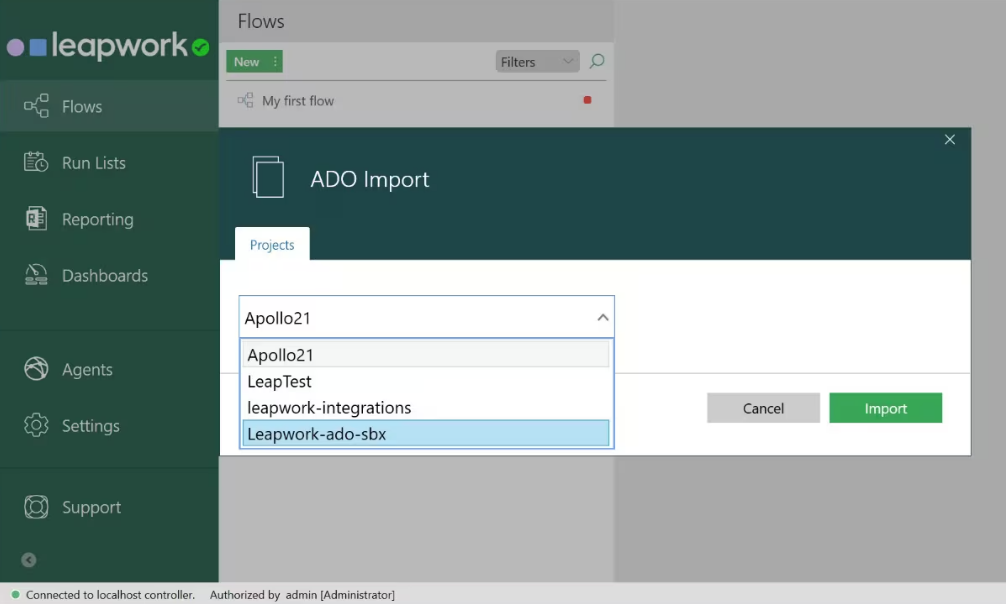Cancel the ADO Import dialog
The height and width of the screenshot is (604, 1006).
[763, 408]
